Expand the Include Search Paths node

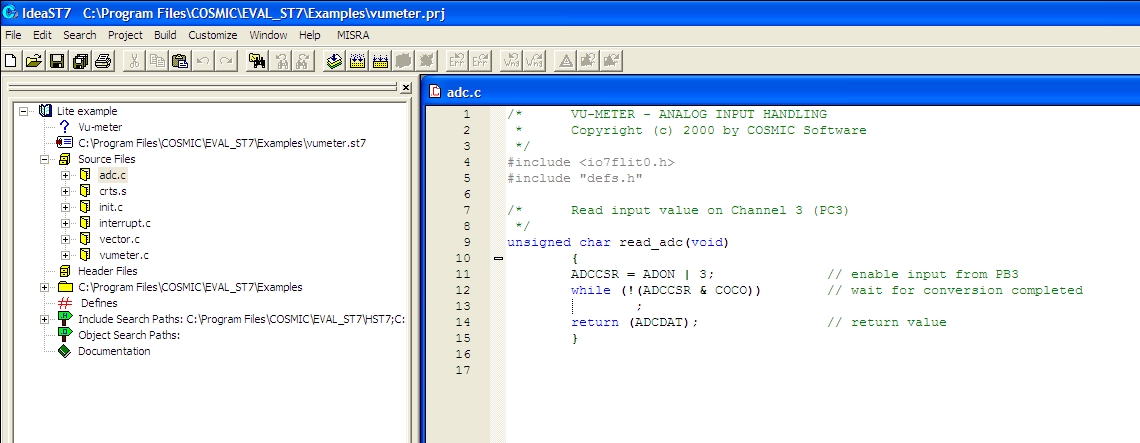(x=44, y=319)
